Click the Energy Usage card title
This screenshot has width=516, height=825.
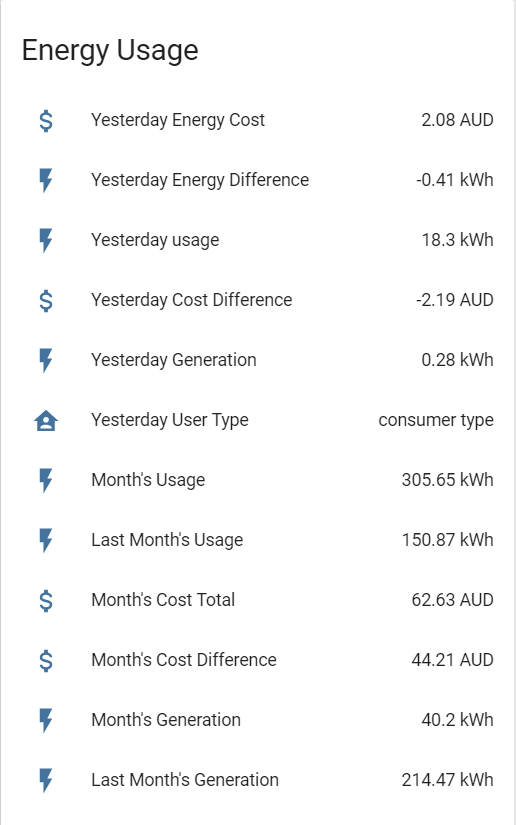coord(110,51)
